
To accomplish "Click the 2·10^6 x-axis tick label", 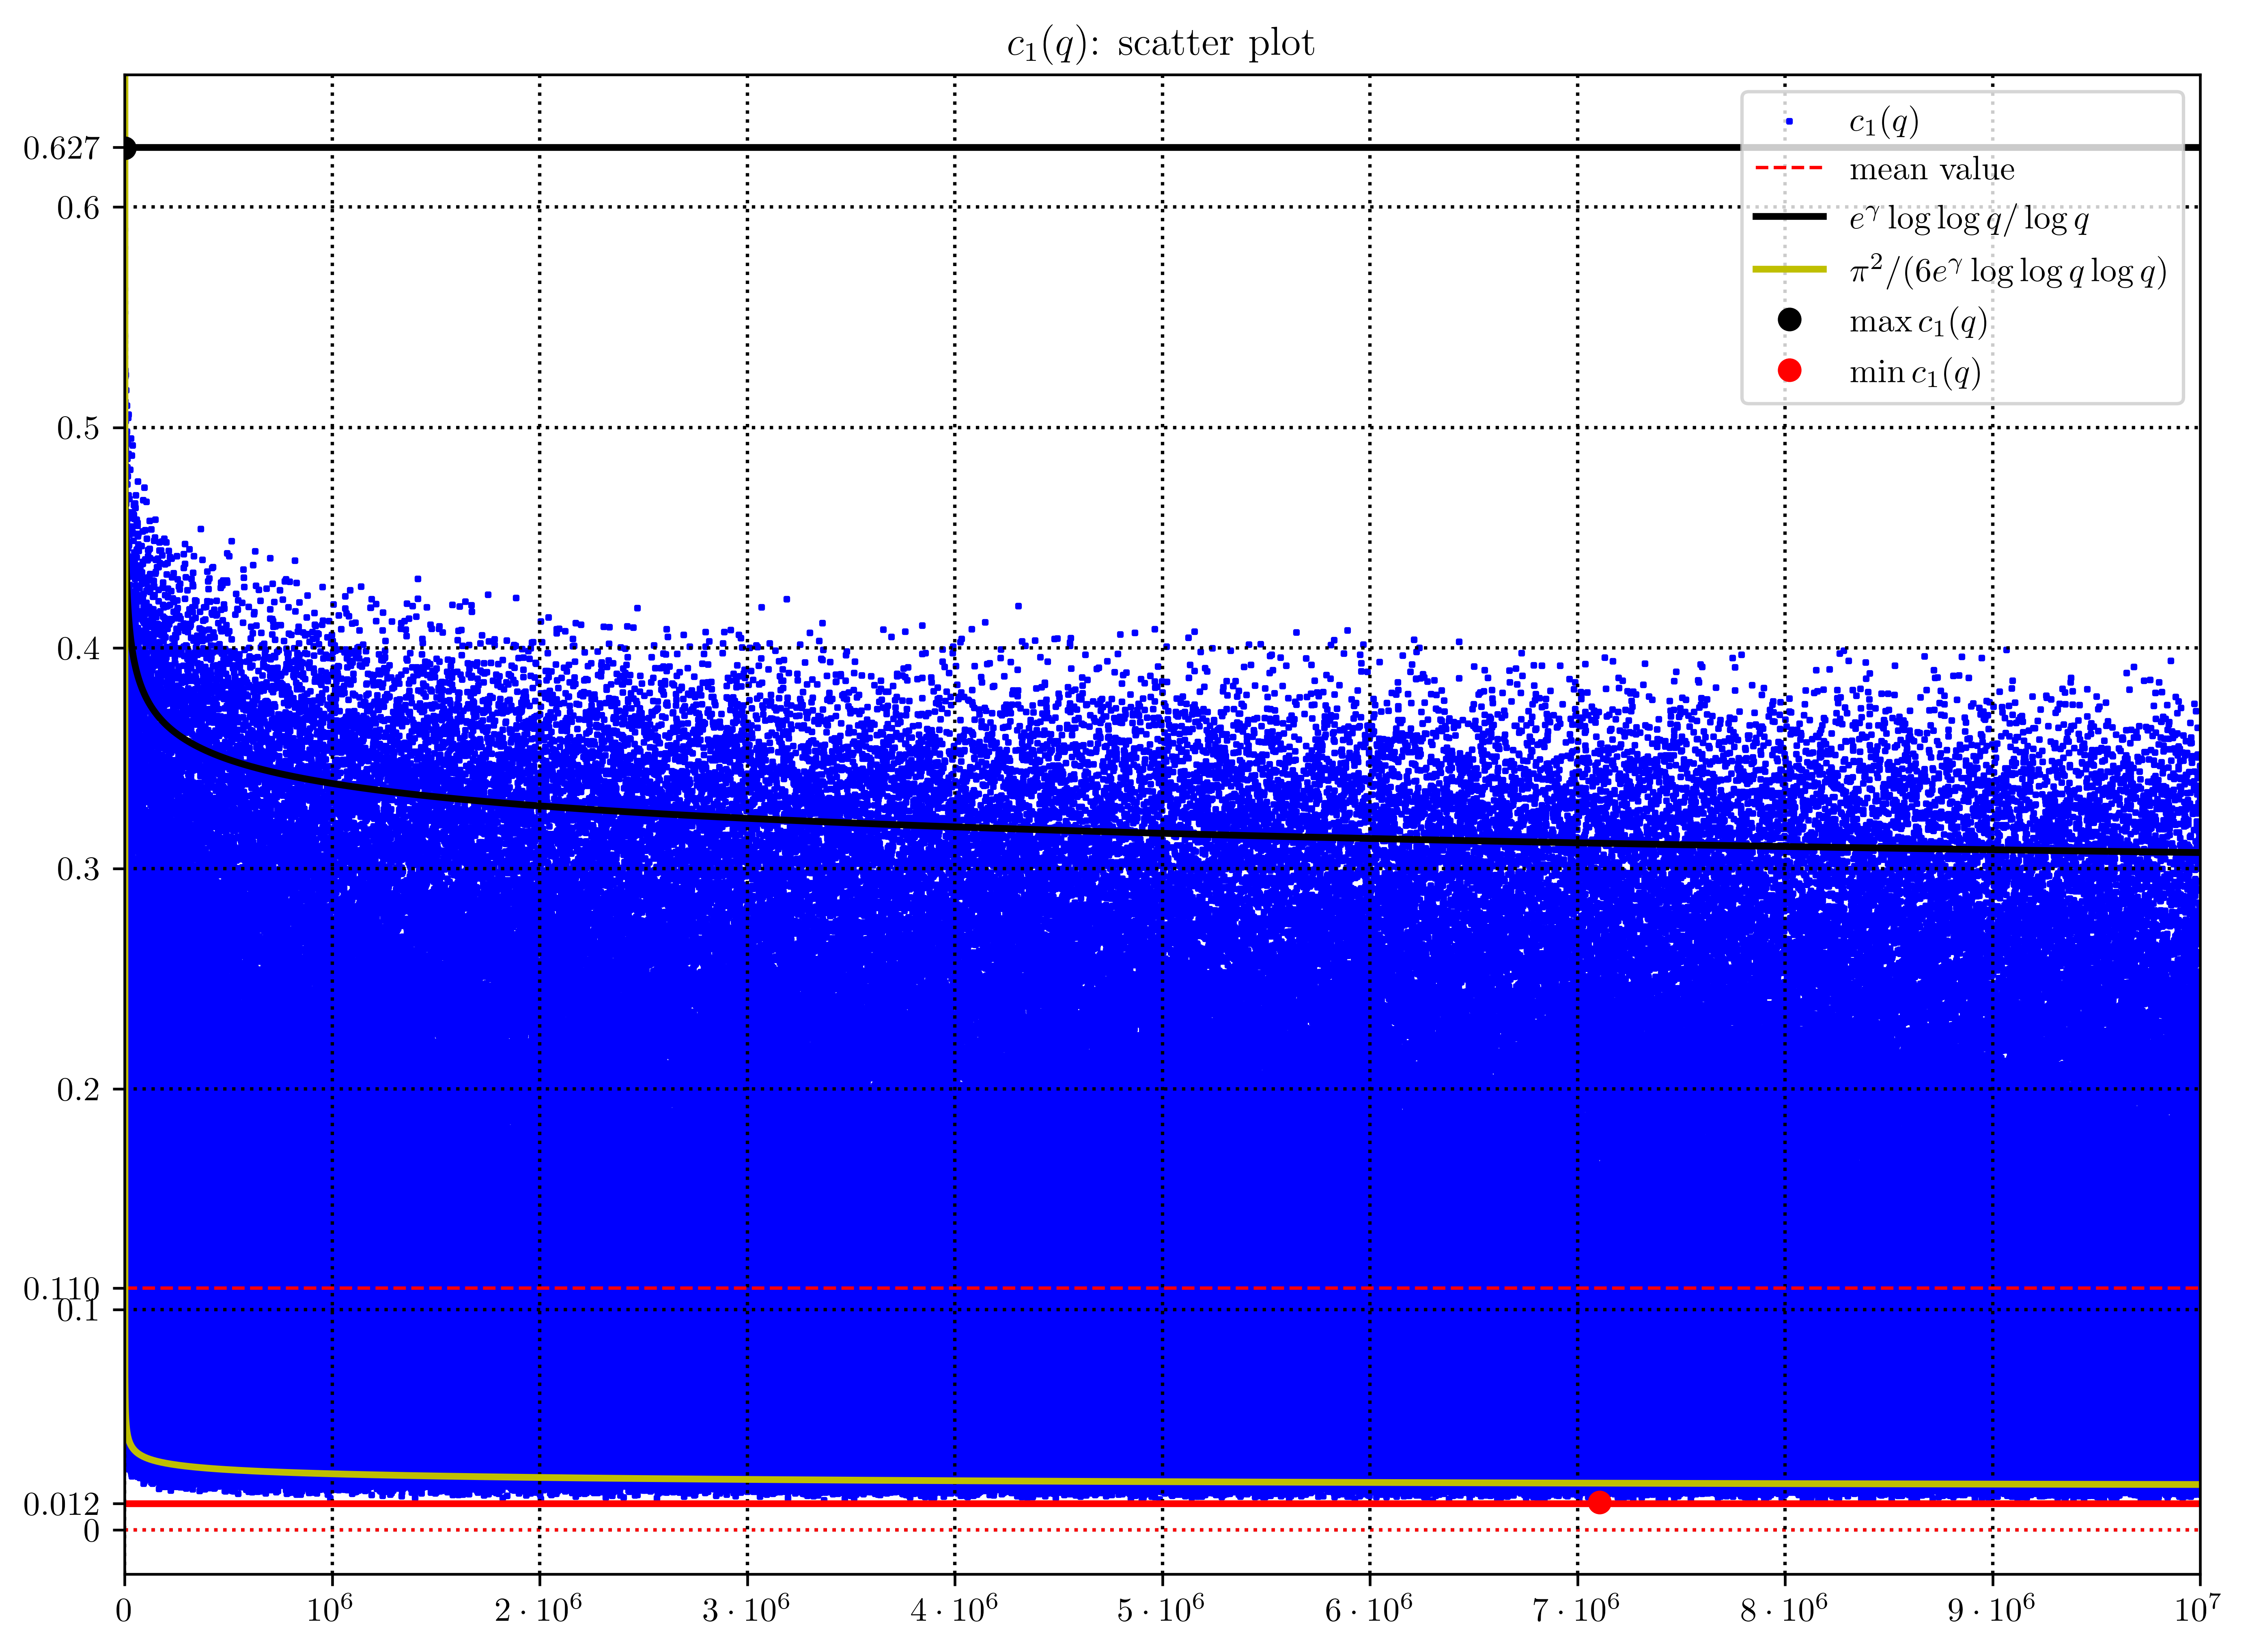I will tap(538, 1610).
